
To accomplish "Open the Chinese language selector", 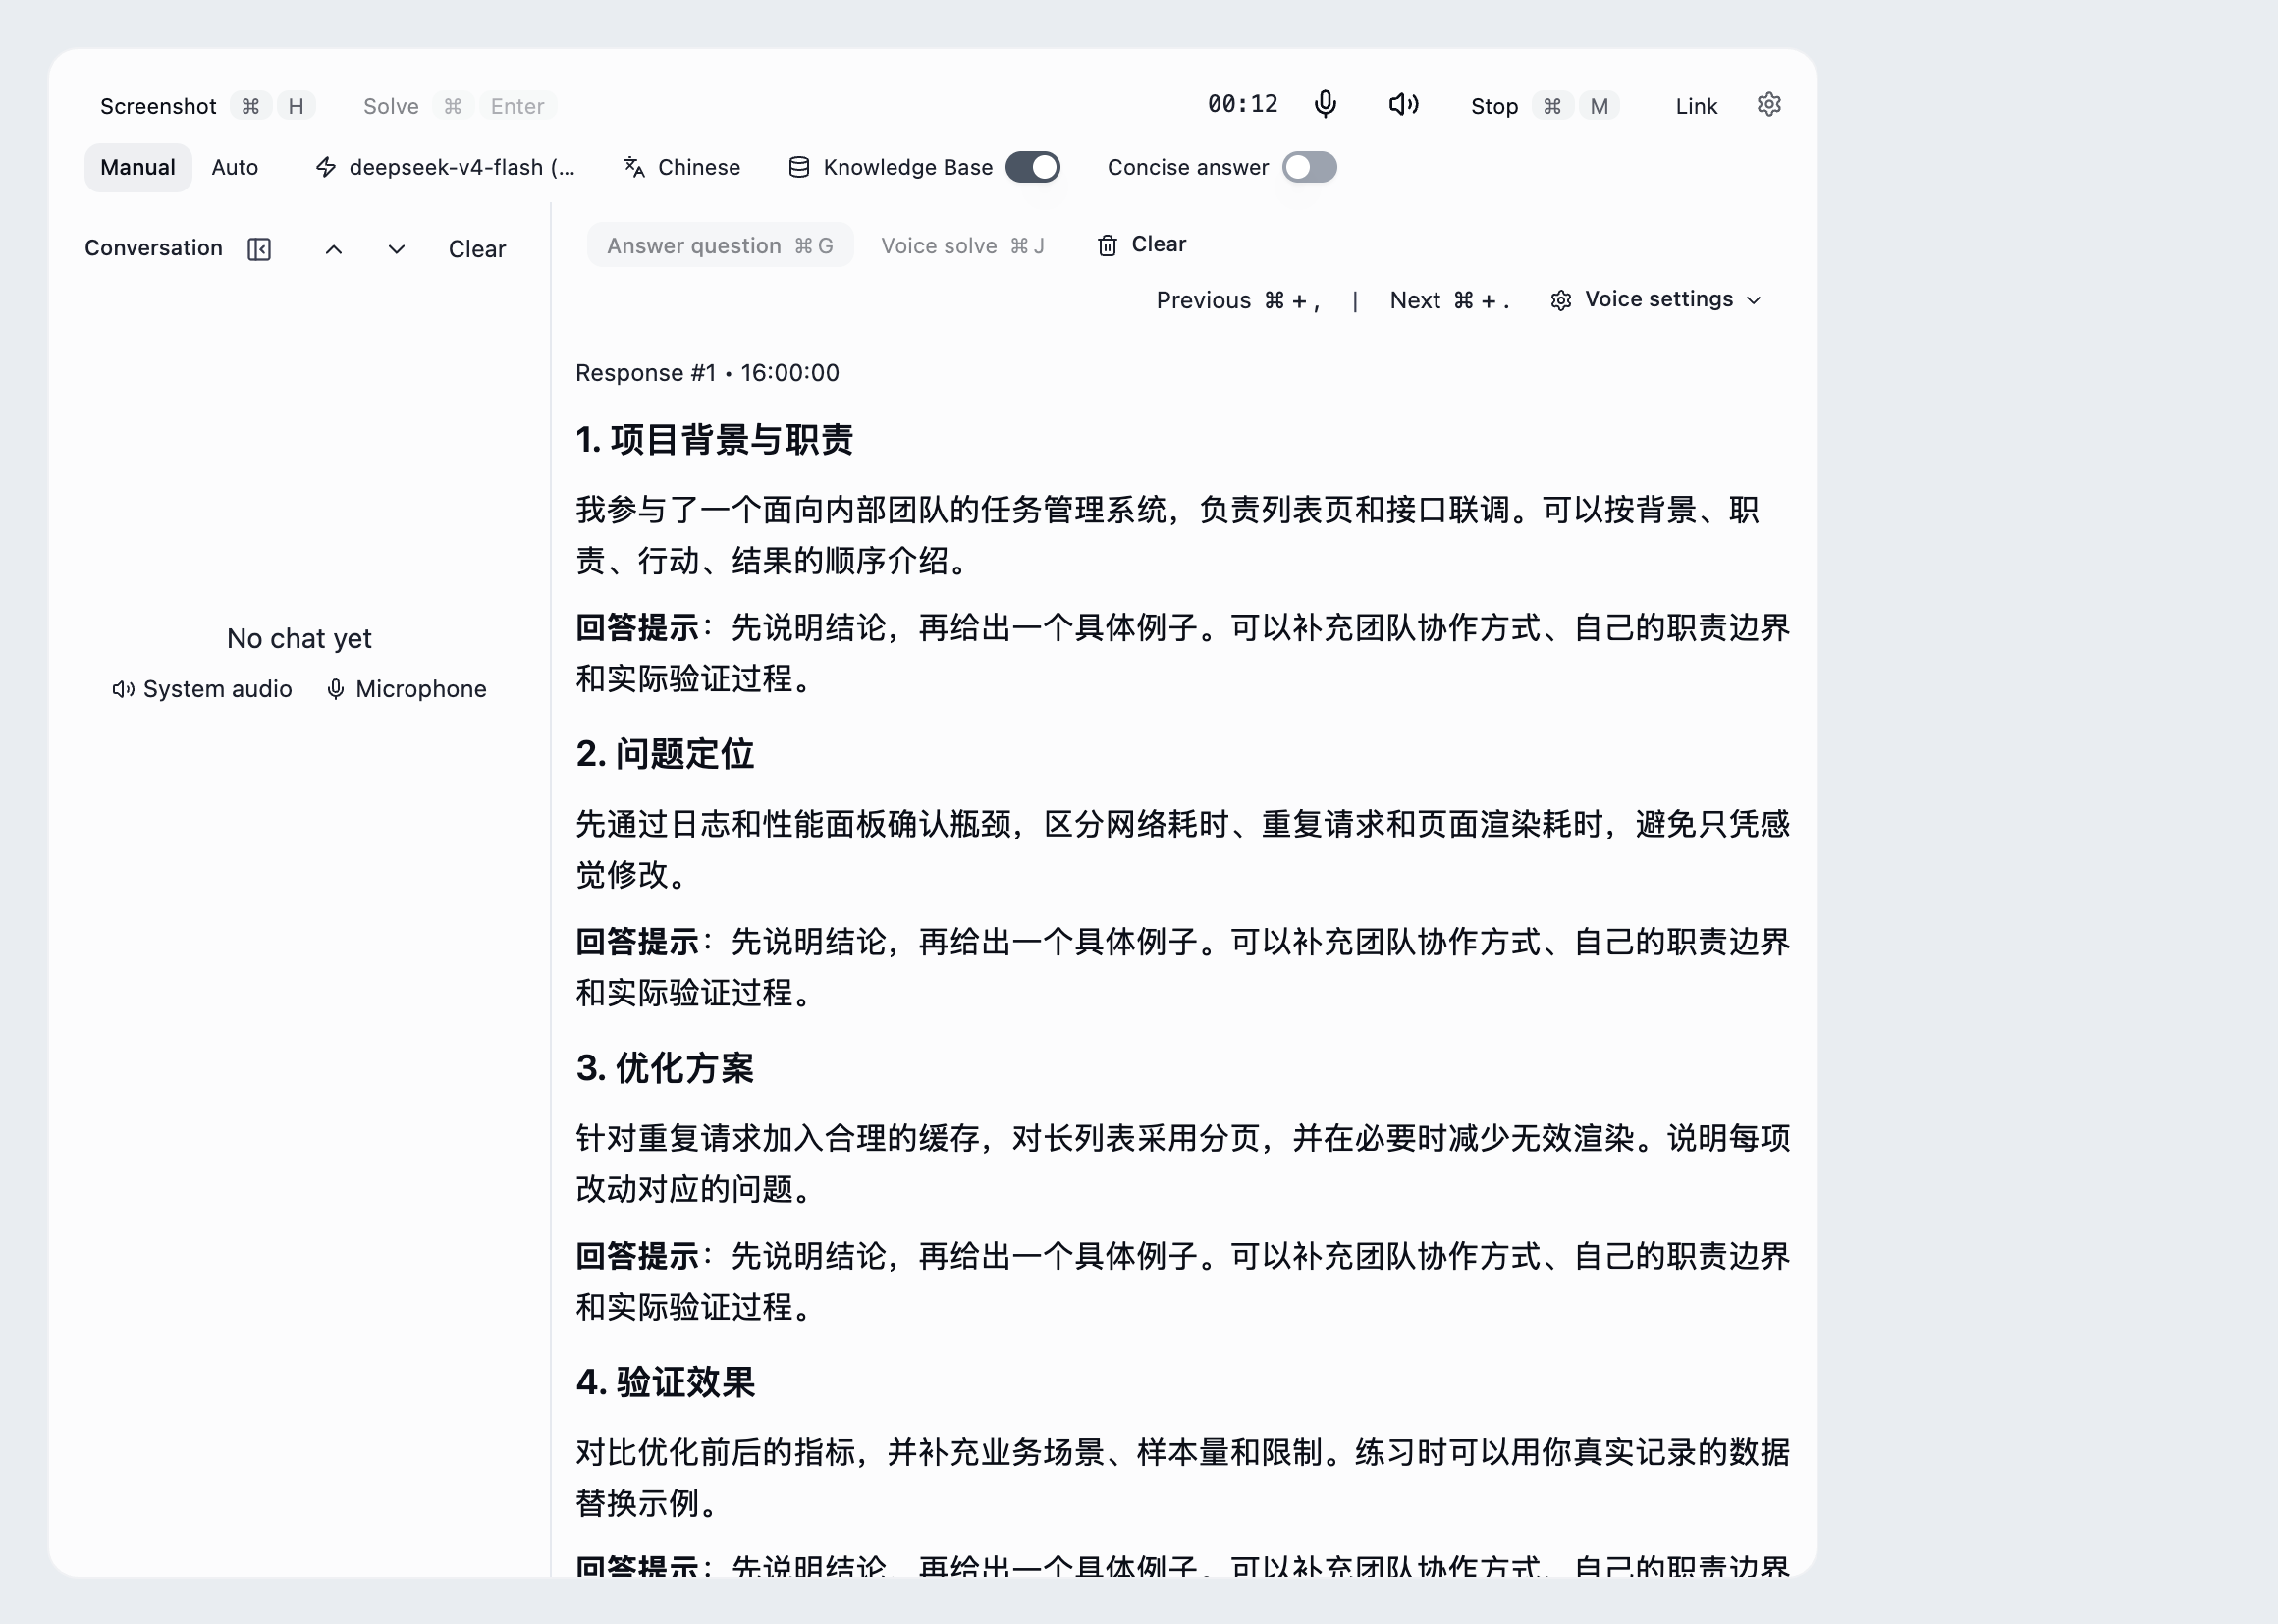I will click(682, 167).
